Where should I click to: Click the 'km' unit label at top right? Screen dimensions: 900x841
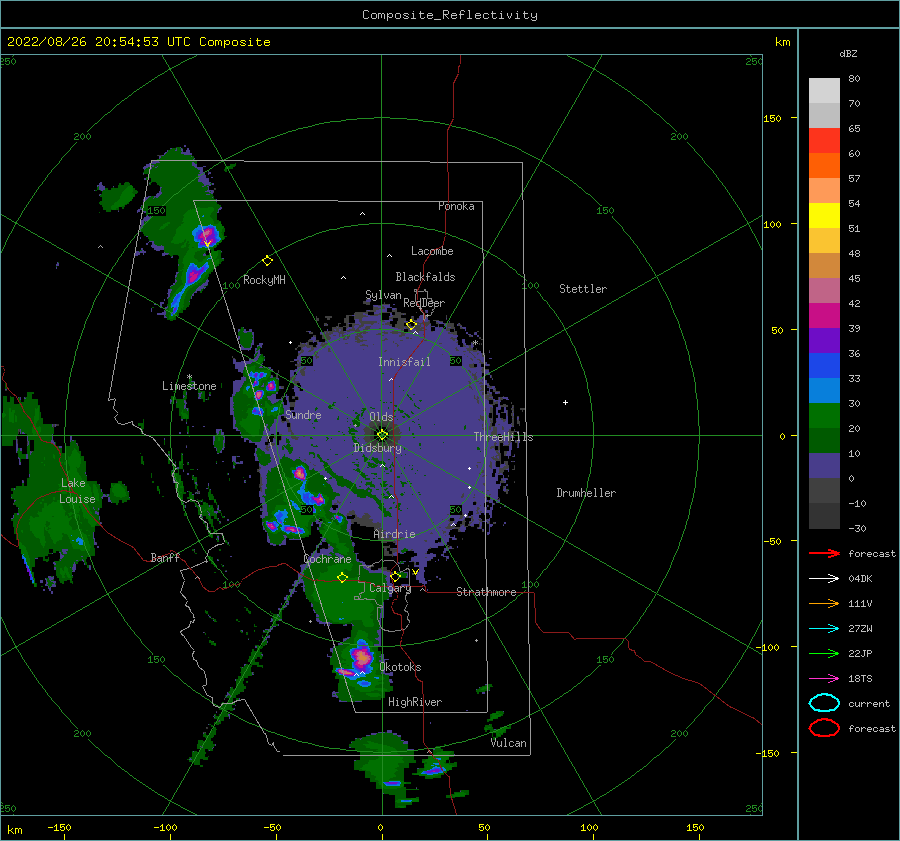click(x=782, y=42)
